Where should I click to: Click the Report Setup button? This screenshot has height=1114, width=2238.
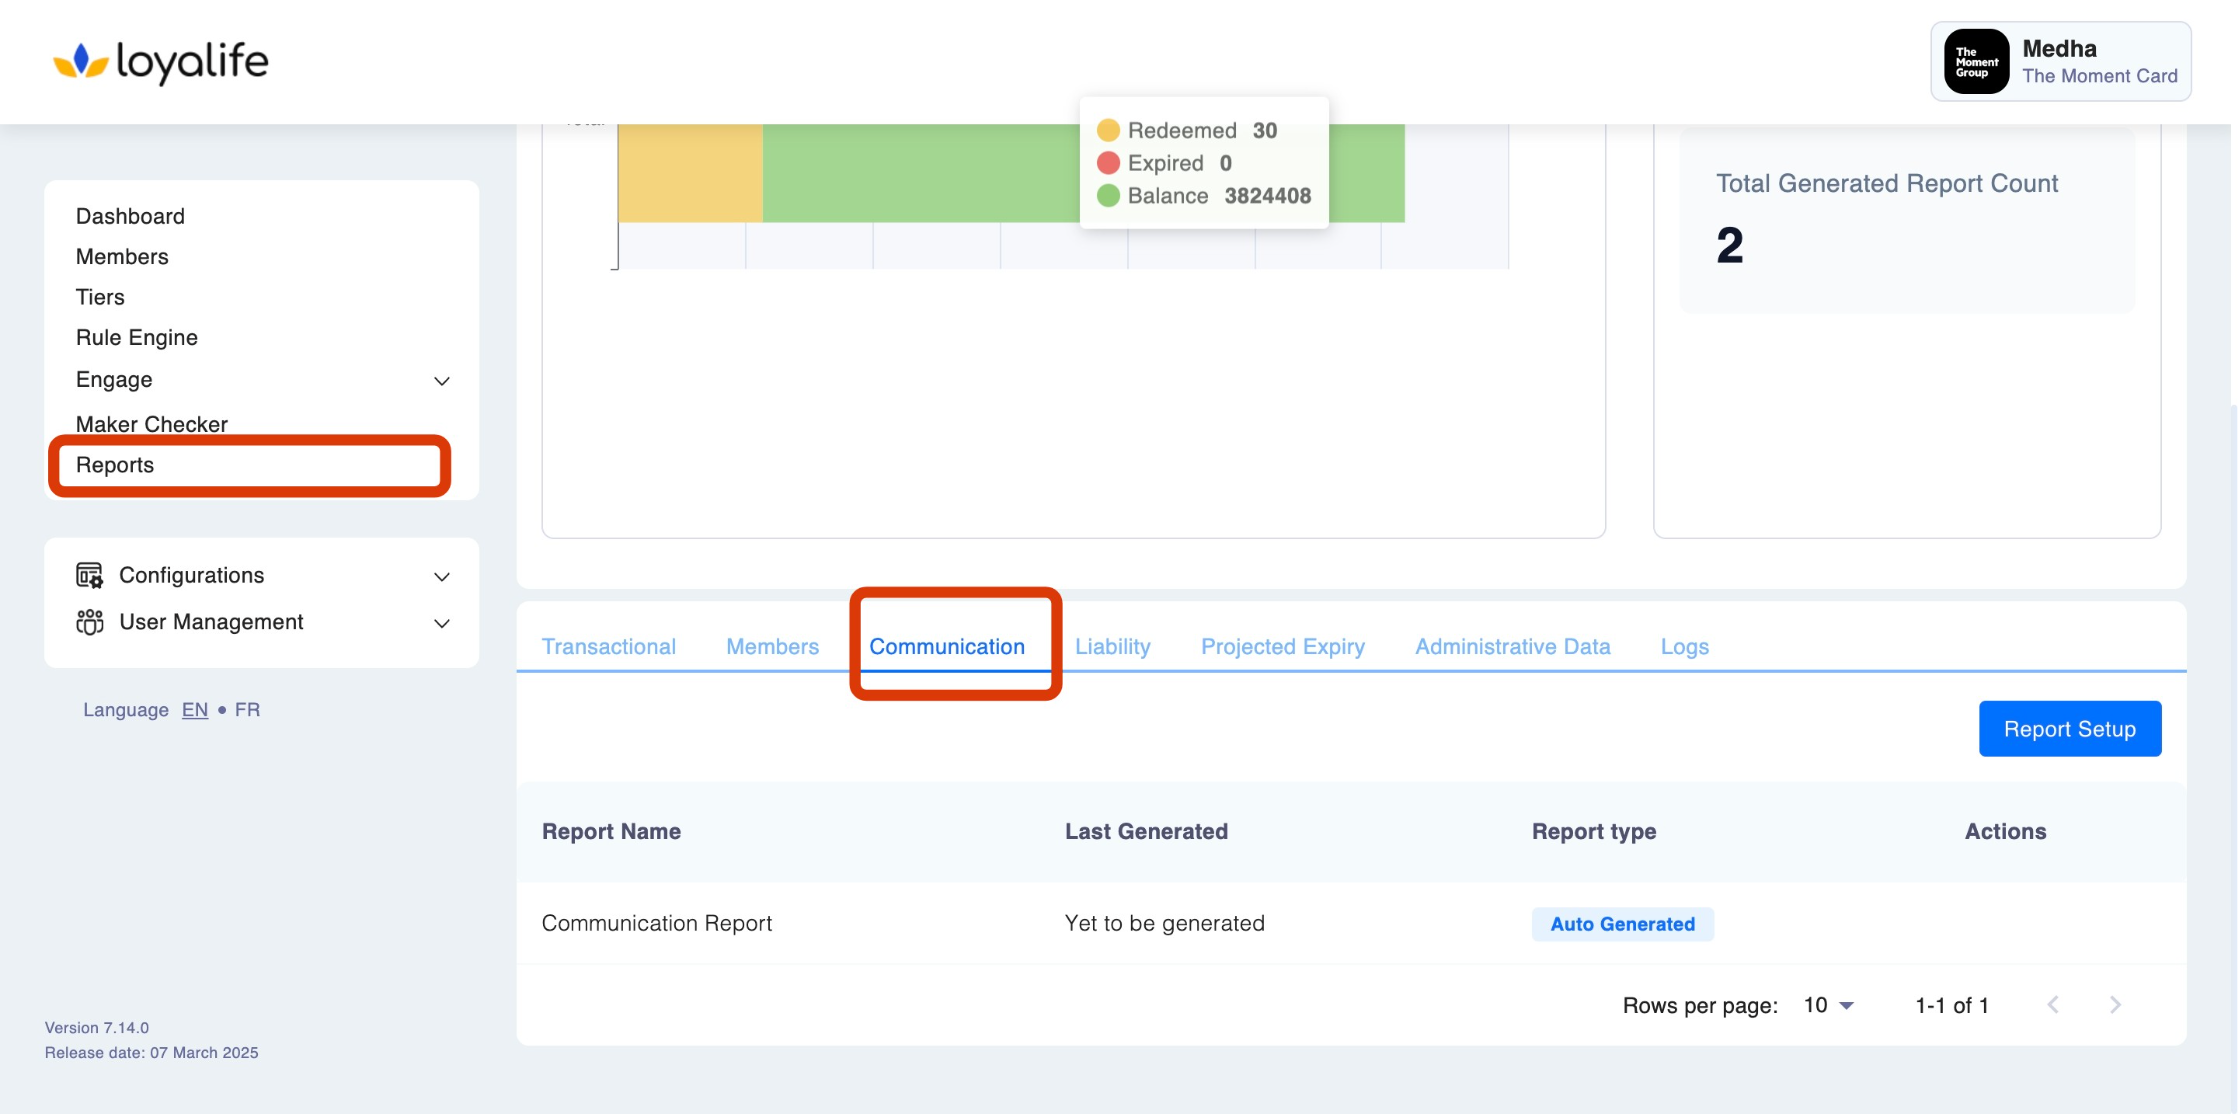coord(2069,729)
